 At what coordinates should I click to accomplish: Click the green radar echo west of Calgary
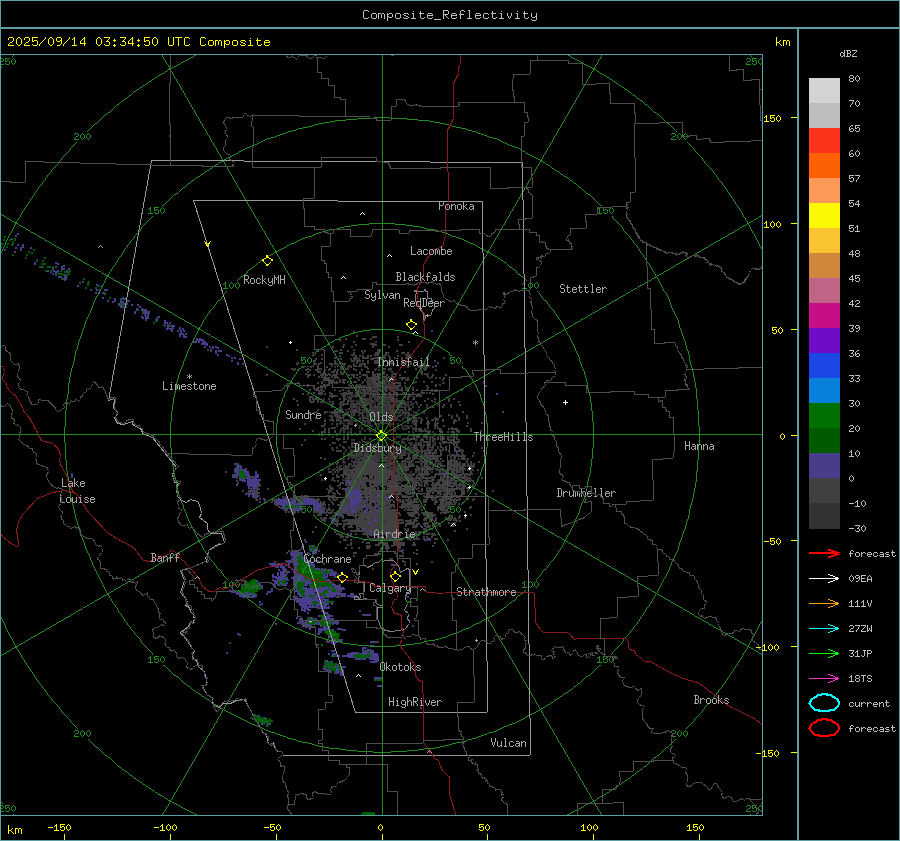coord(251,586)
